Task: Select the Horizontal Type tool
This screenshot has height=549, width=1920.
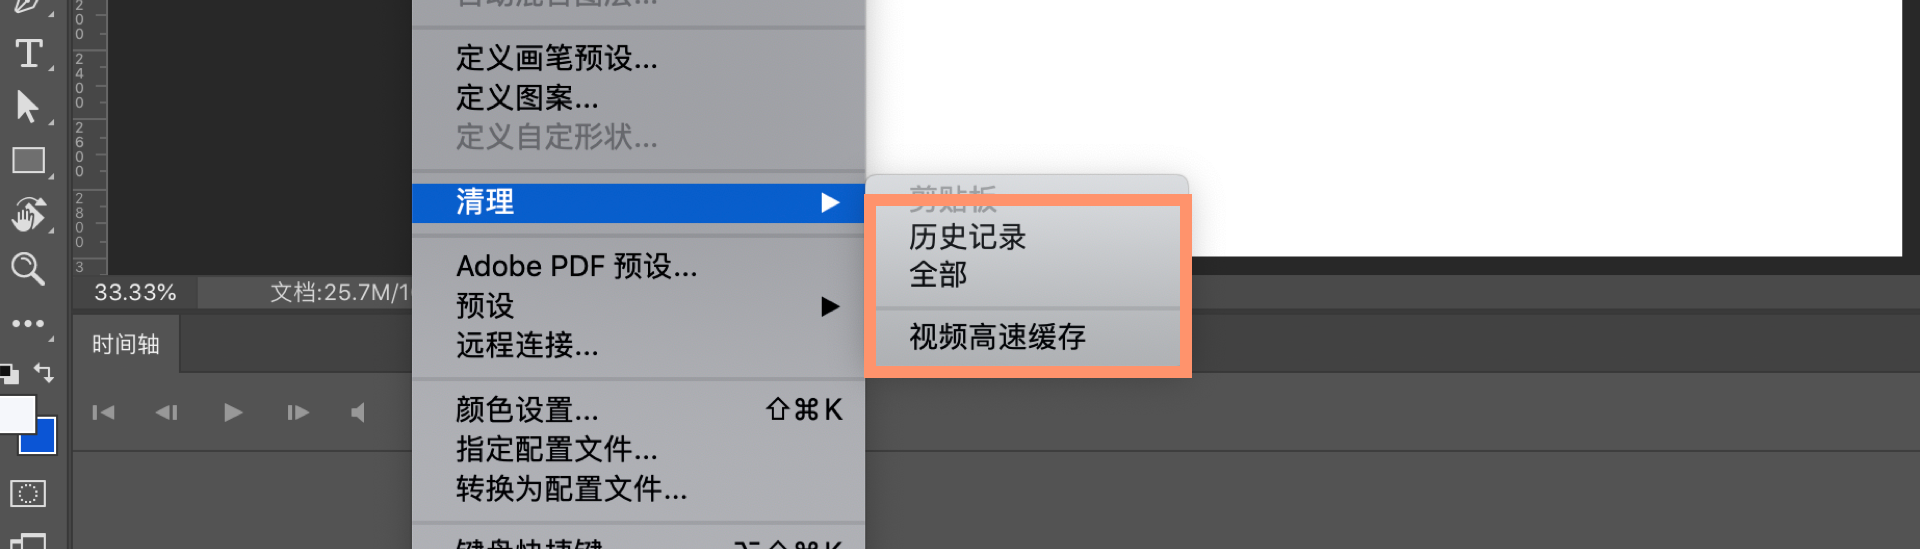Action: 29,53
